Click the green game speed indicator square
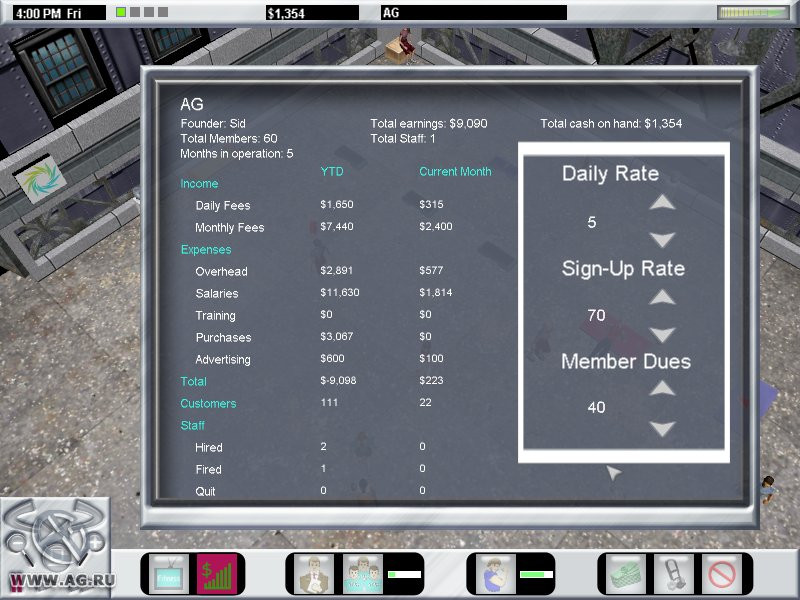Viewport: 800px width, 600px height. click(121, 13)
